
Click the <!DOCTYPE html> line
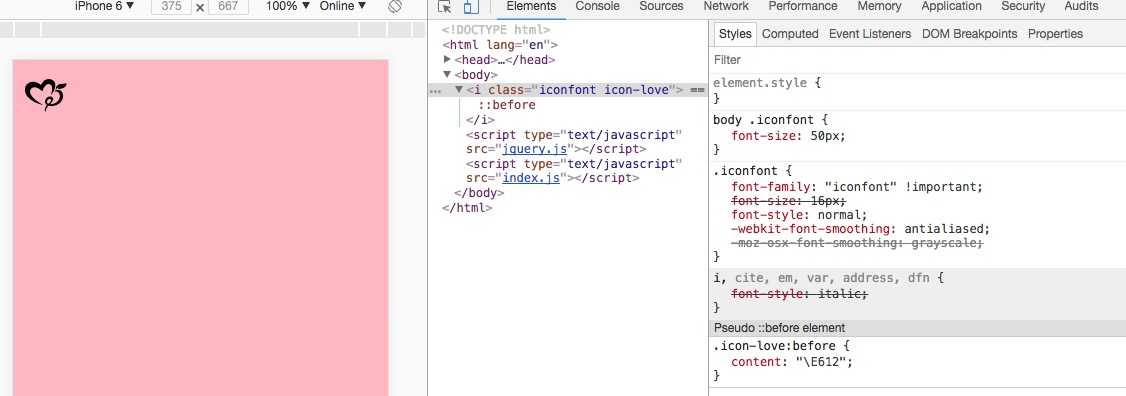point(496,30)
